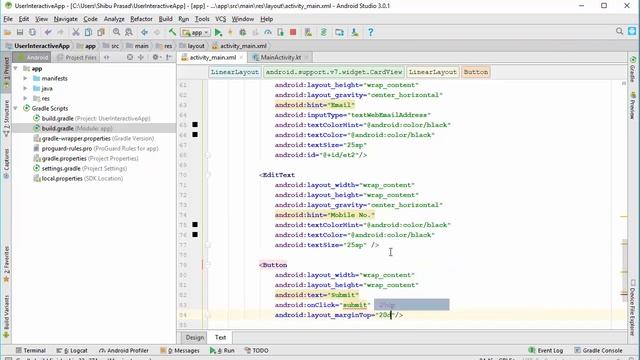
Task: Expand the res folder
Action: [x=25, y=98]
